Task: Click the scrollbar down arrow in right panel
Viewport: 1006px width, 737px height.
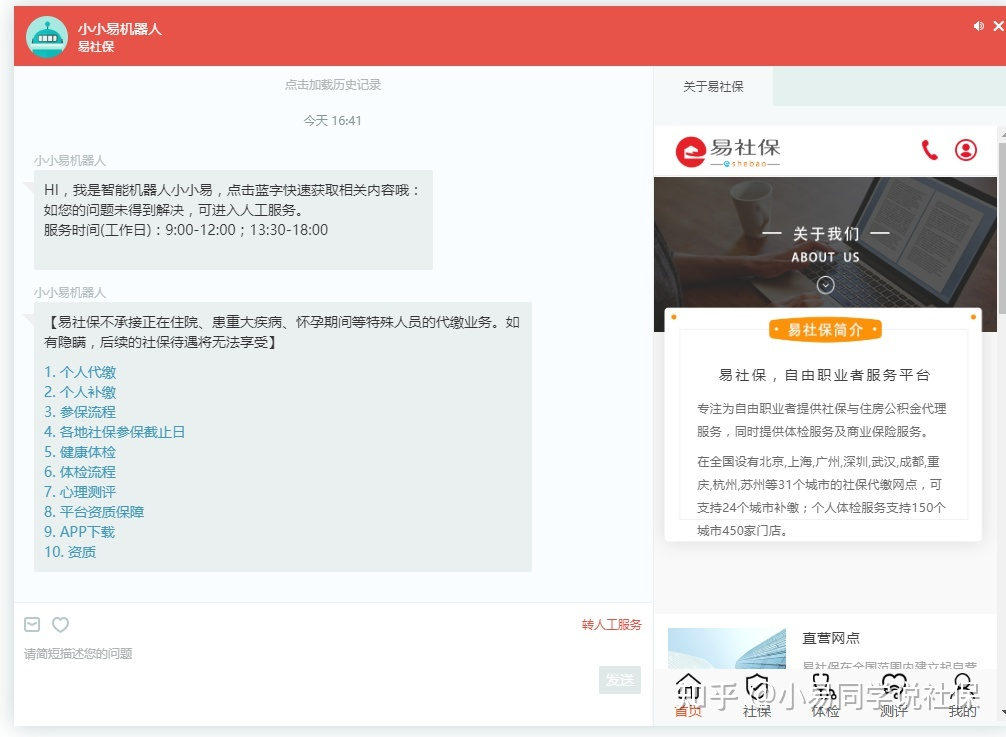Action: point(1002,712)
